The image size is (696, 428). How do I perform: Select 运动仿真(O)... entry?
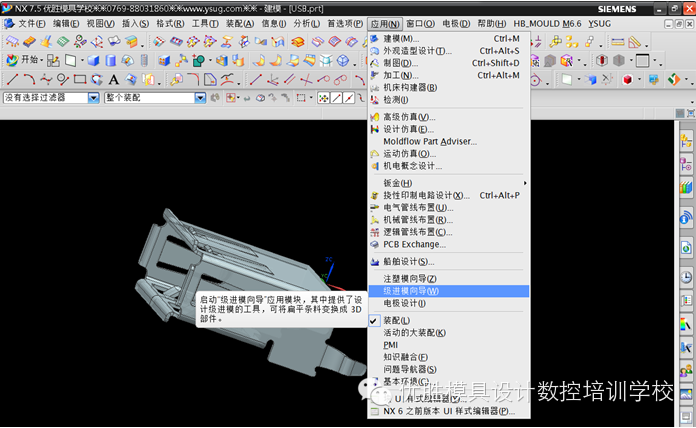(x=449, y=154)
